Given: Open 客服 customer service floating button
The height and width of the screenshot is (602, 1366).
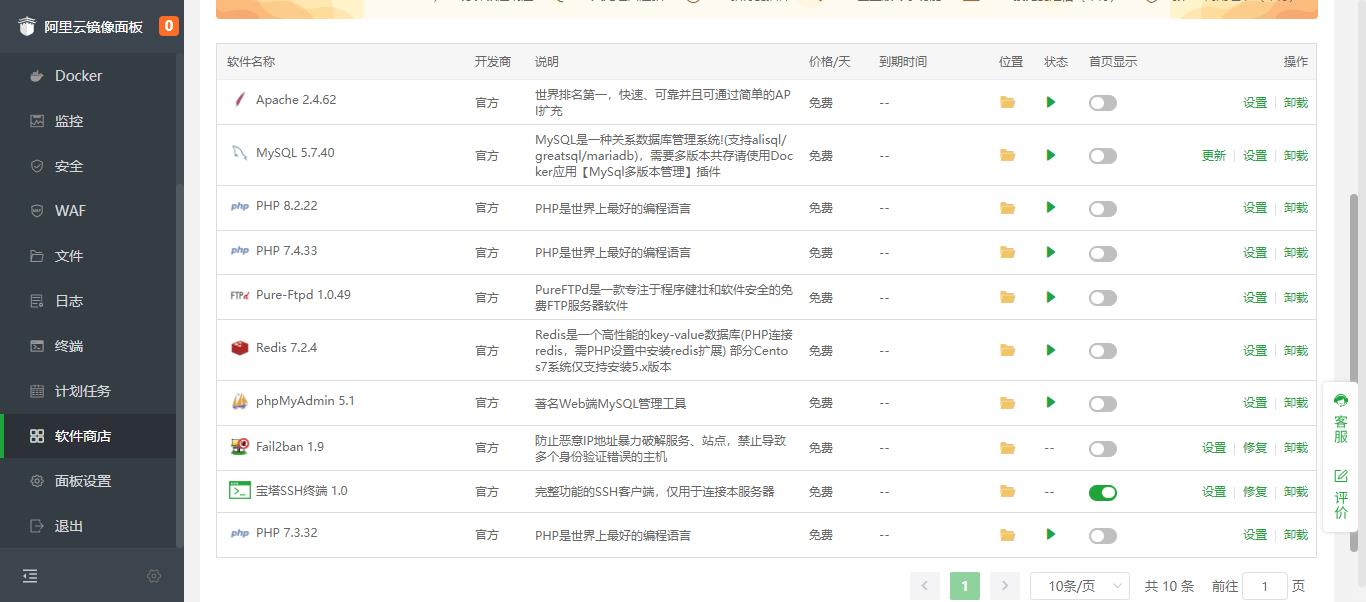Looking at the screenshot, I should [1341, 418].
